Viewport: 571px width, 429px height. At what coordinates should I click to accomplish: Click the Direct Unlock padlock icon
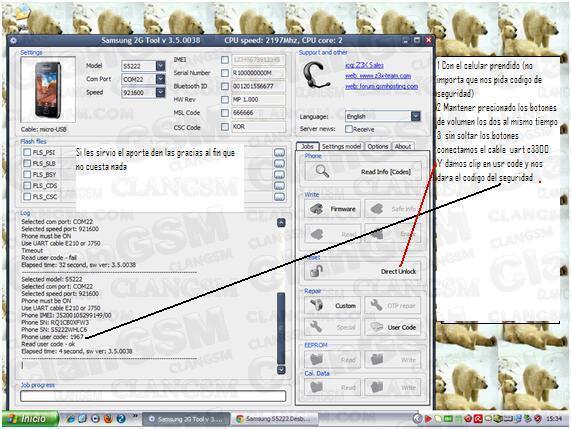tap(316, 271)
